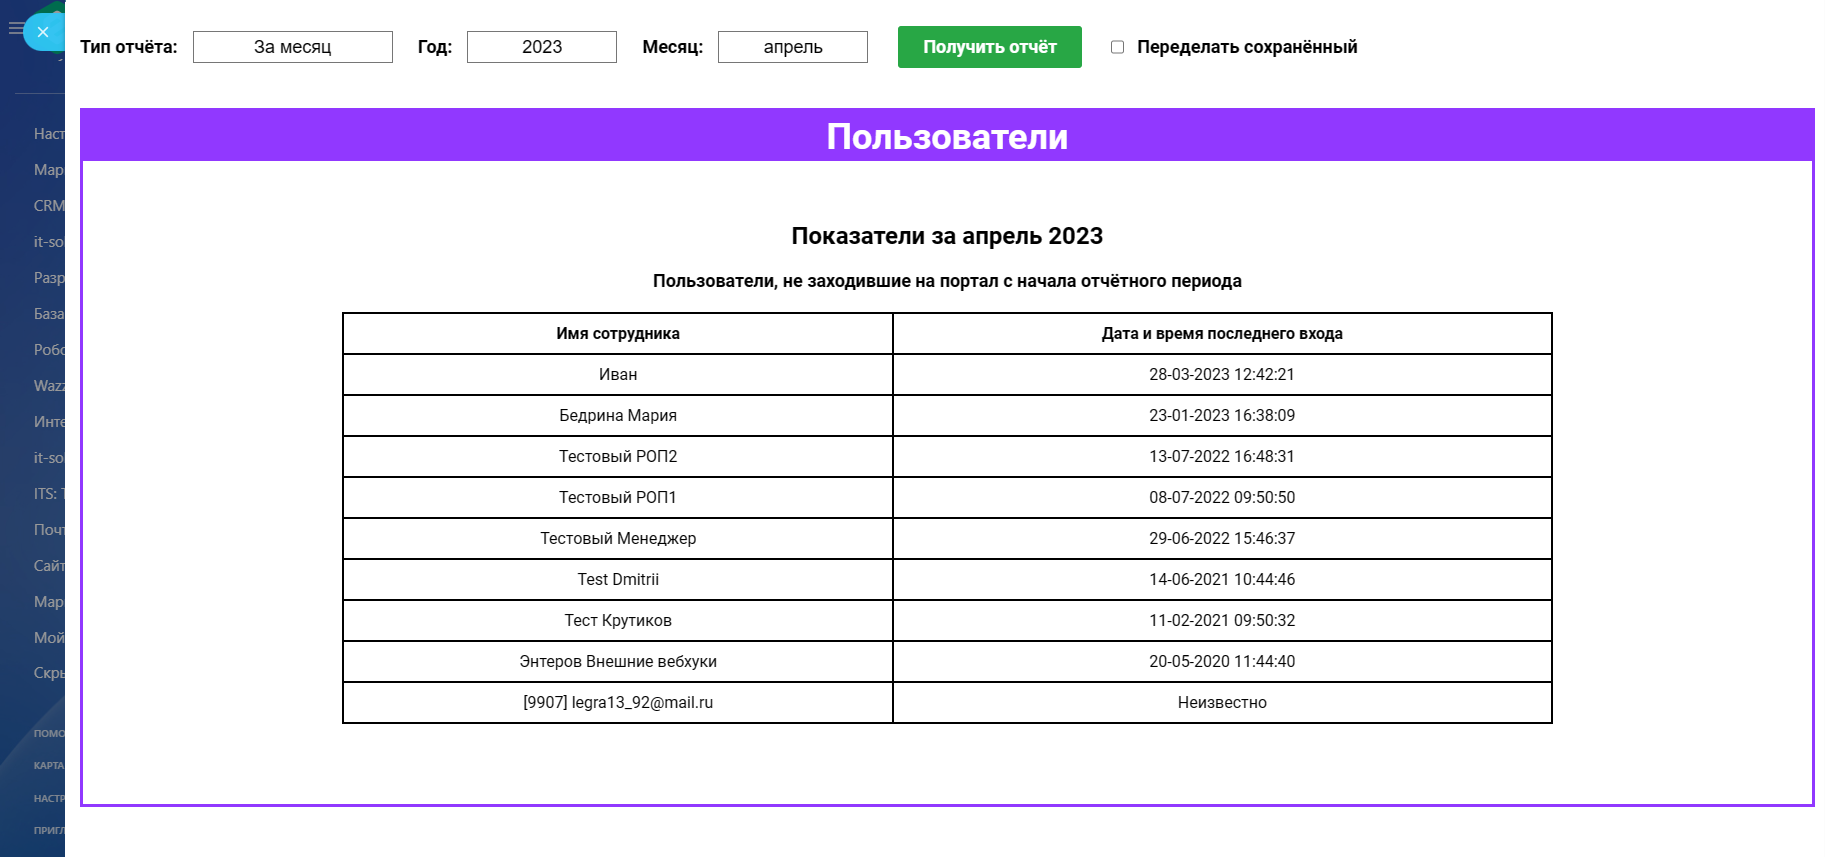Select the 'Иван' employee cell
The height and width of the screenshot is (857, 1825).
pos(618,375)
